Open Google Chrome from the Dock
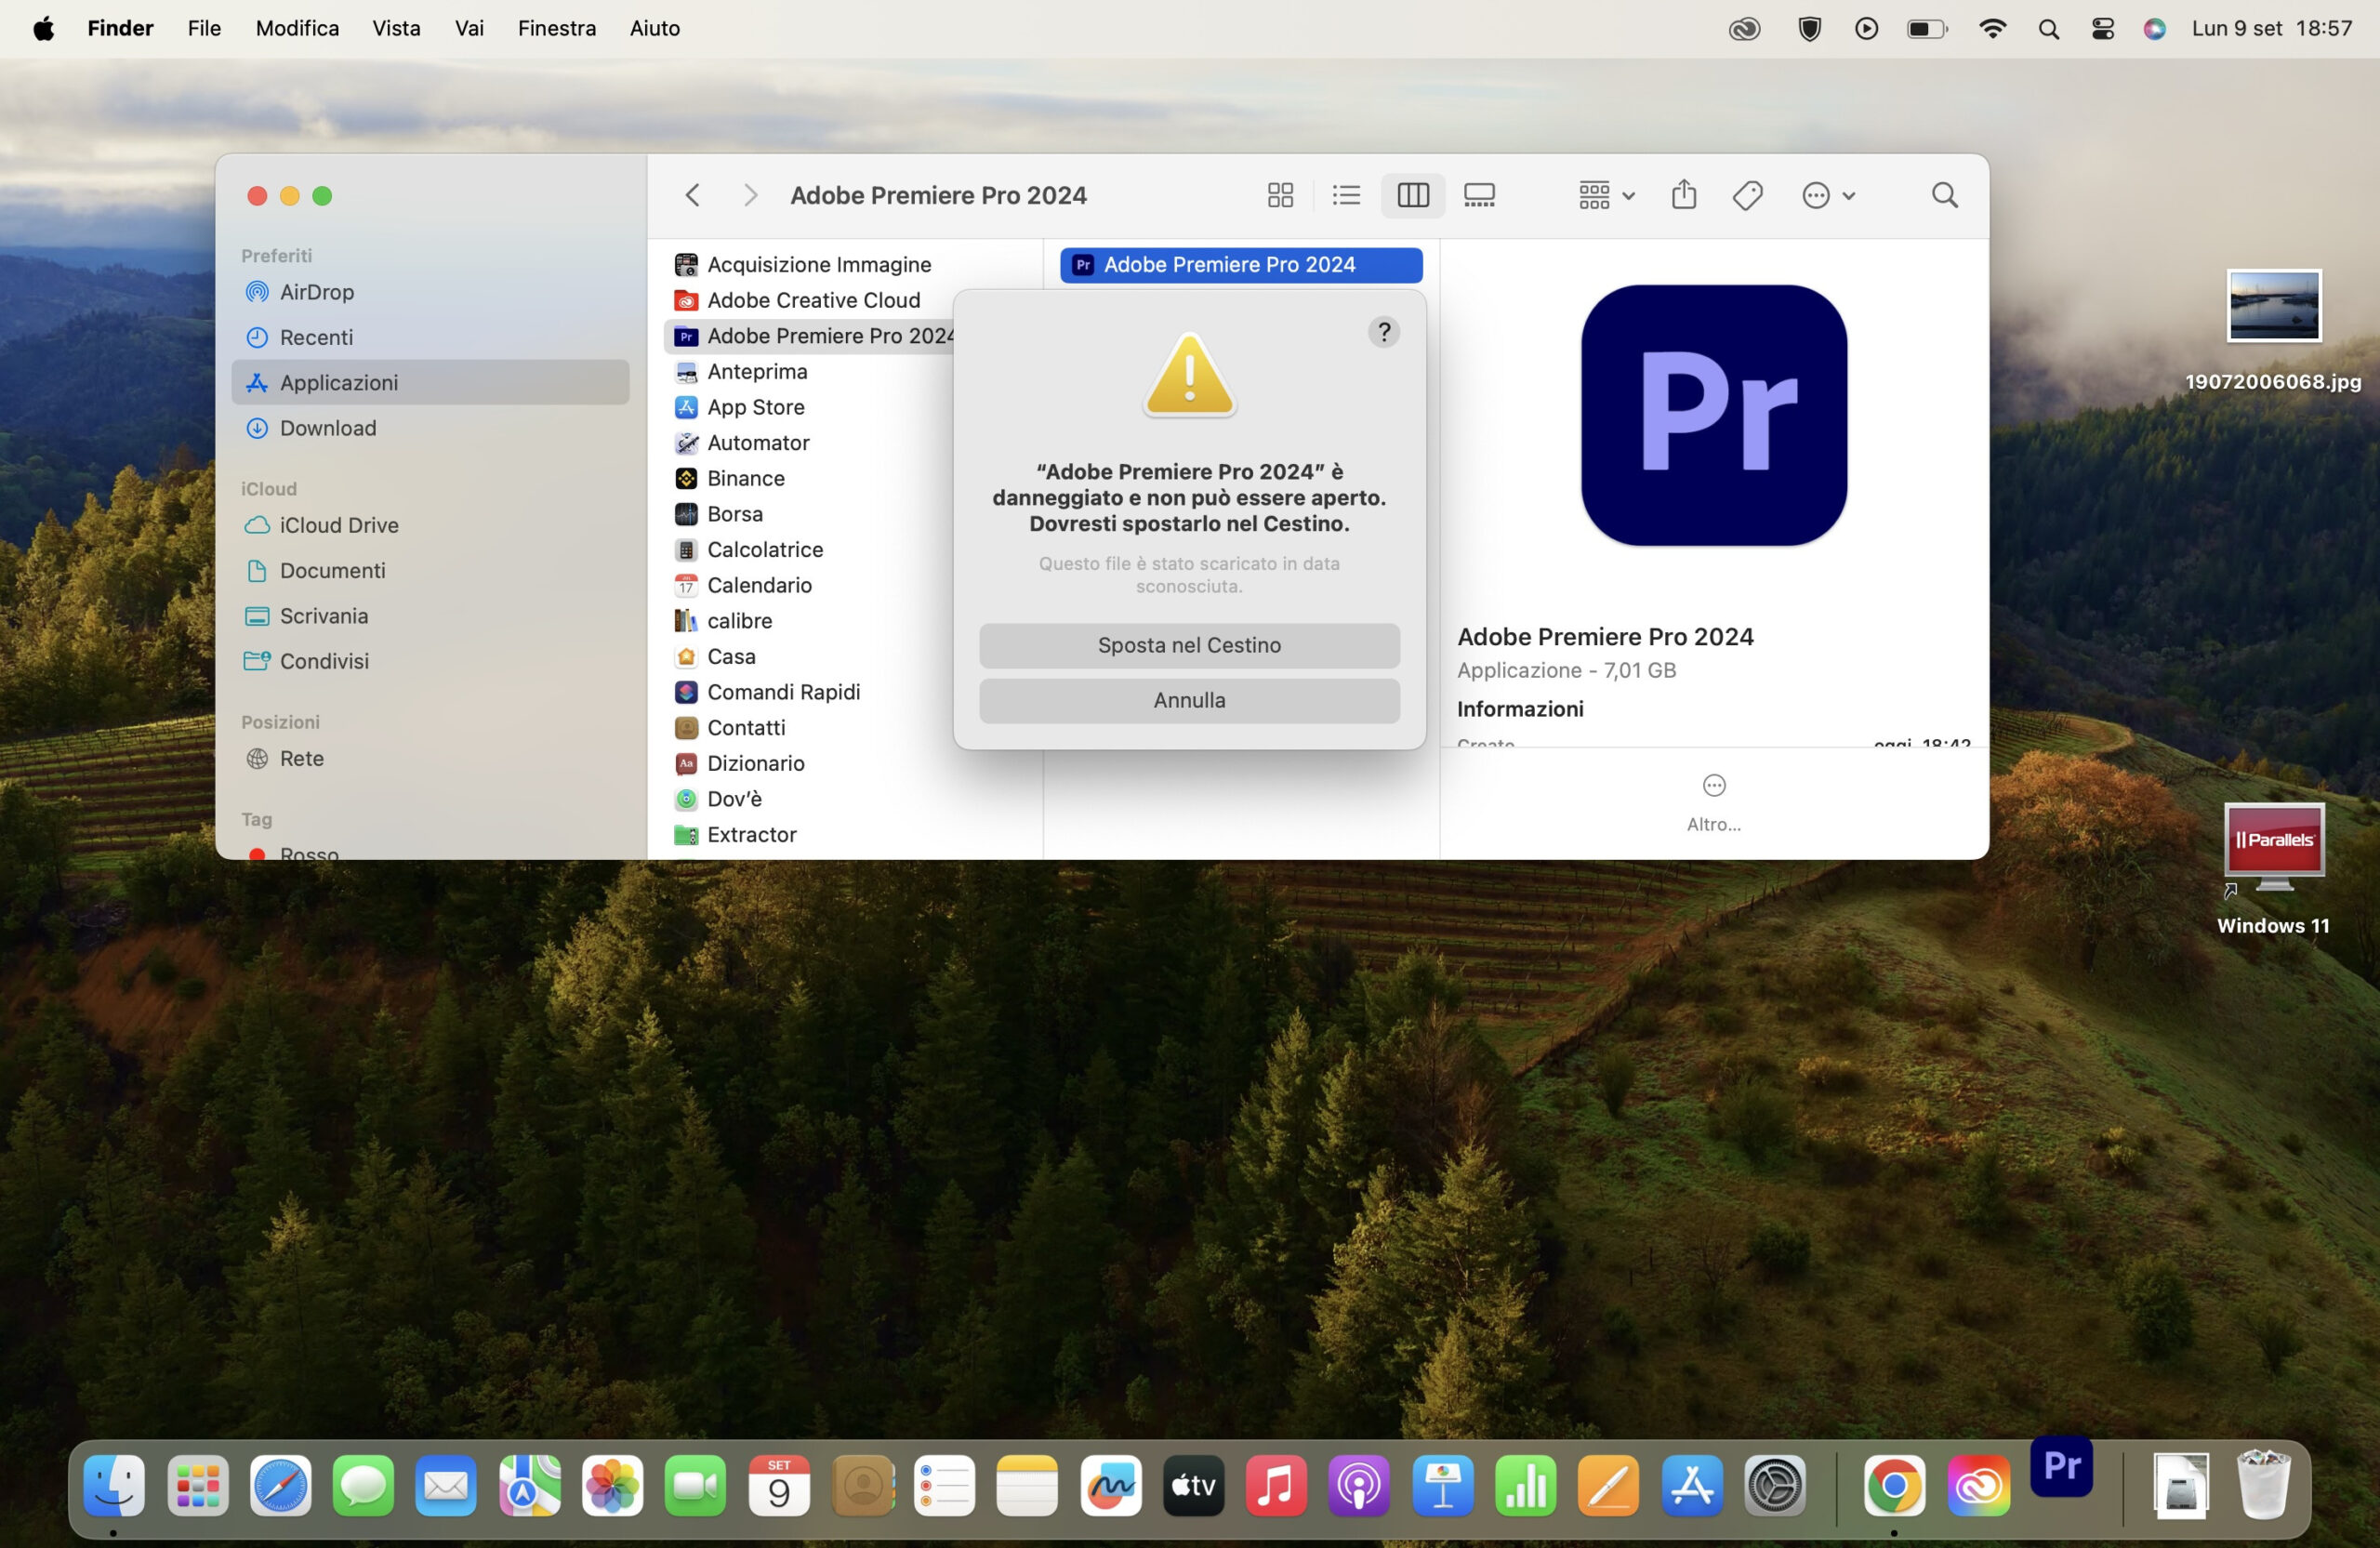The height and width of the screenshot is (1548, 2380). coord(1894,1486)
